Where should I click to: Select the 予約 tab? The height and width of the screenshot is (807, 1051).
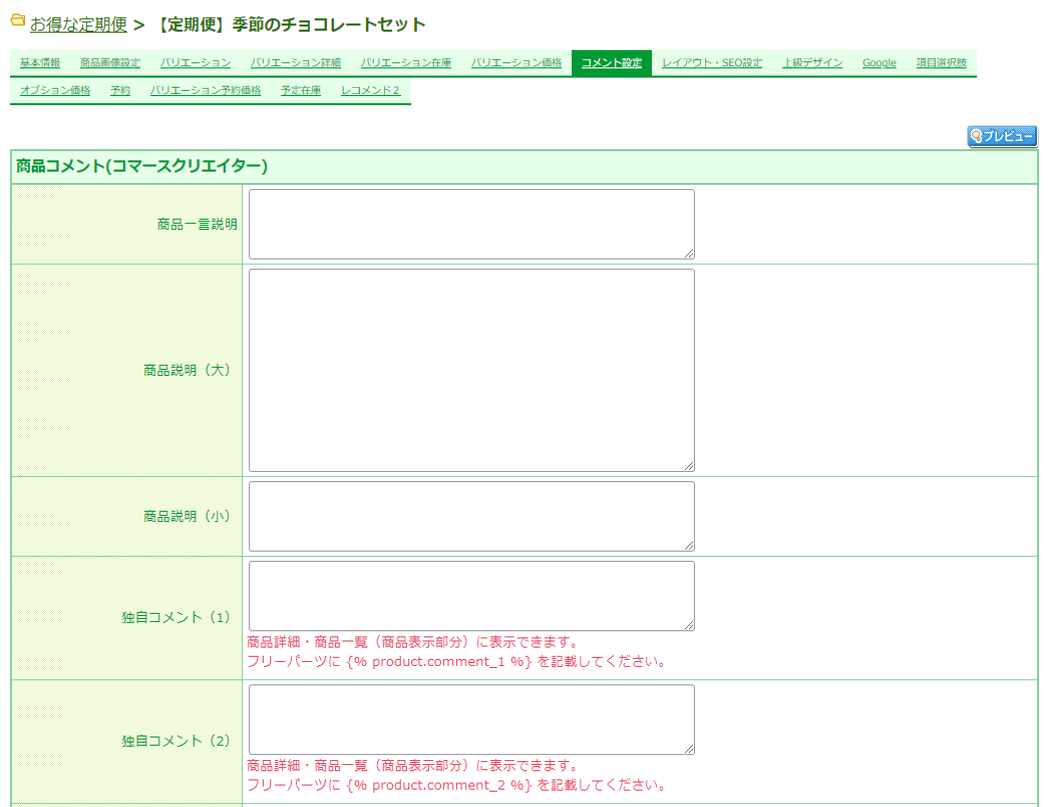120,90
